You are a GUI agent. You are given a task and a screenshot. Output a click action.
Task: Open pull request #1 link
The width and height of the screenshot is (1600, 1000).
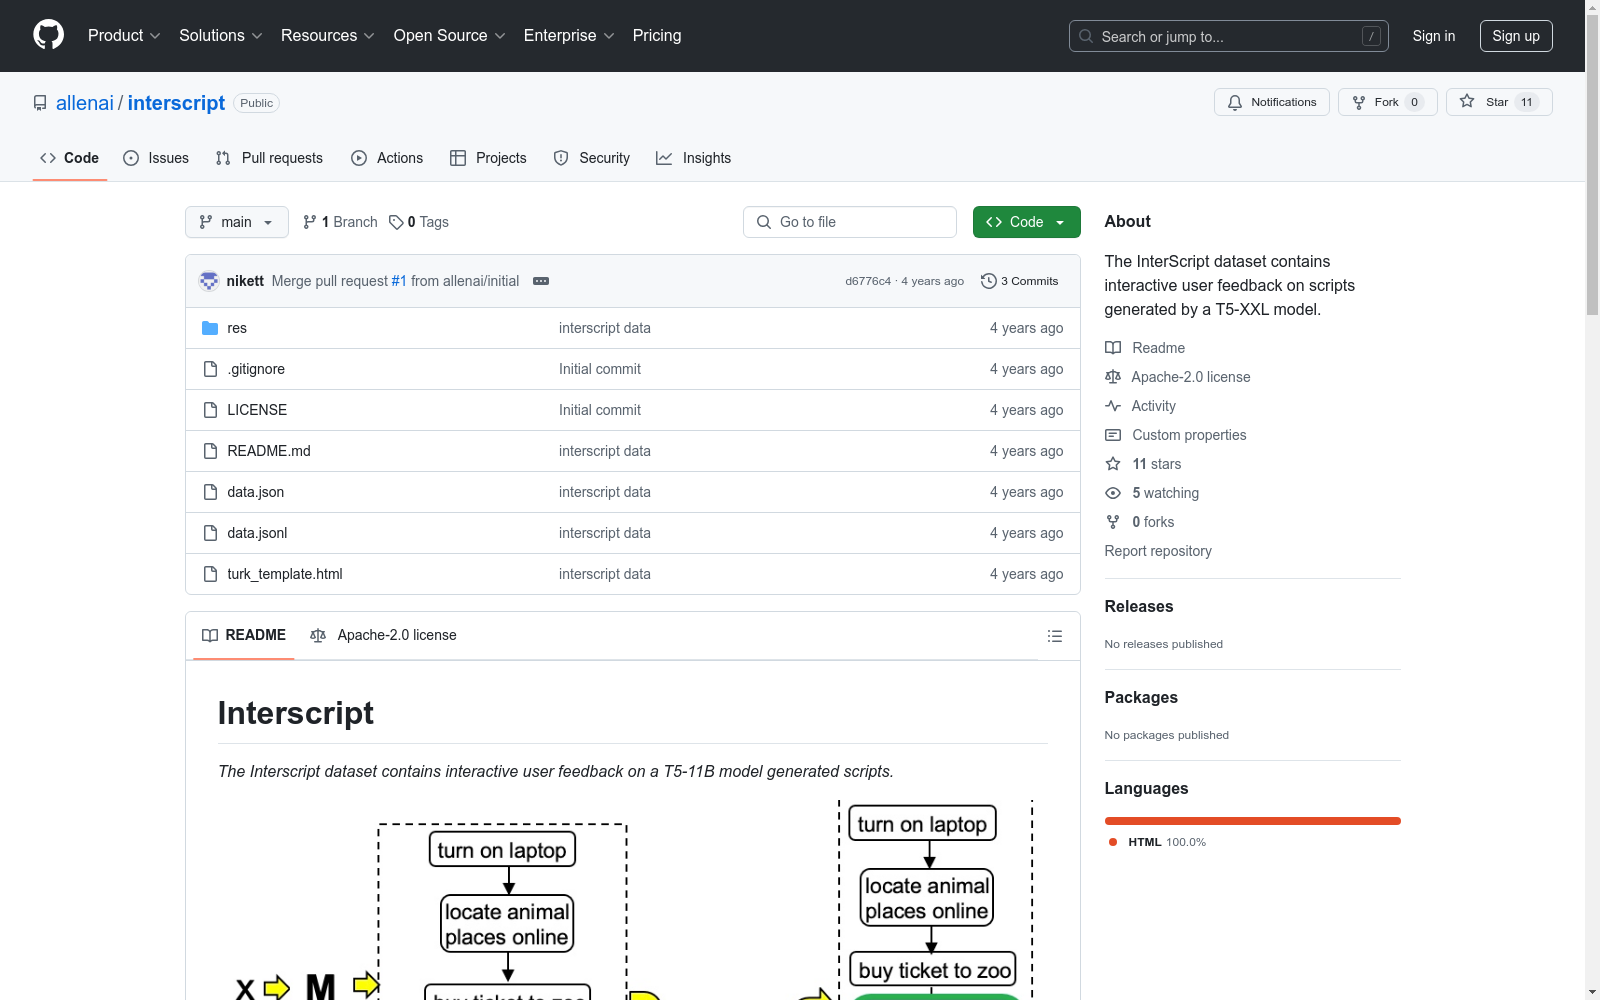[399, 281]
